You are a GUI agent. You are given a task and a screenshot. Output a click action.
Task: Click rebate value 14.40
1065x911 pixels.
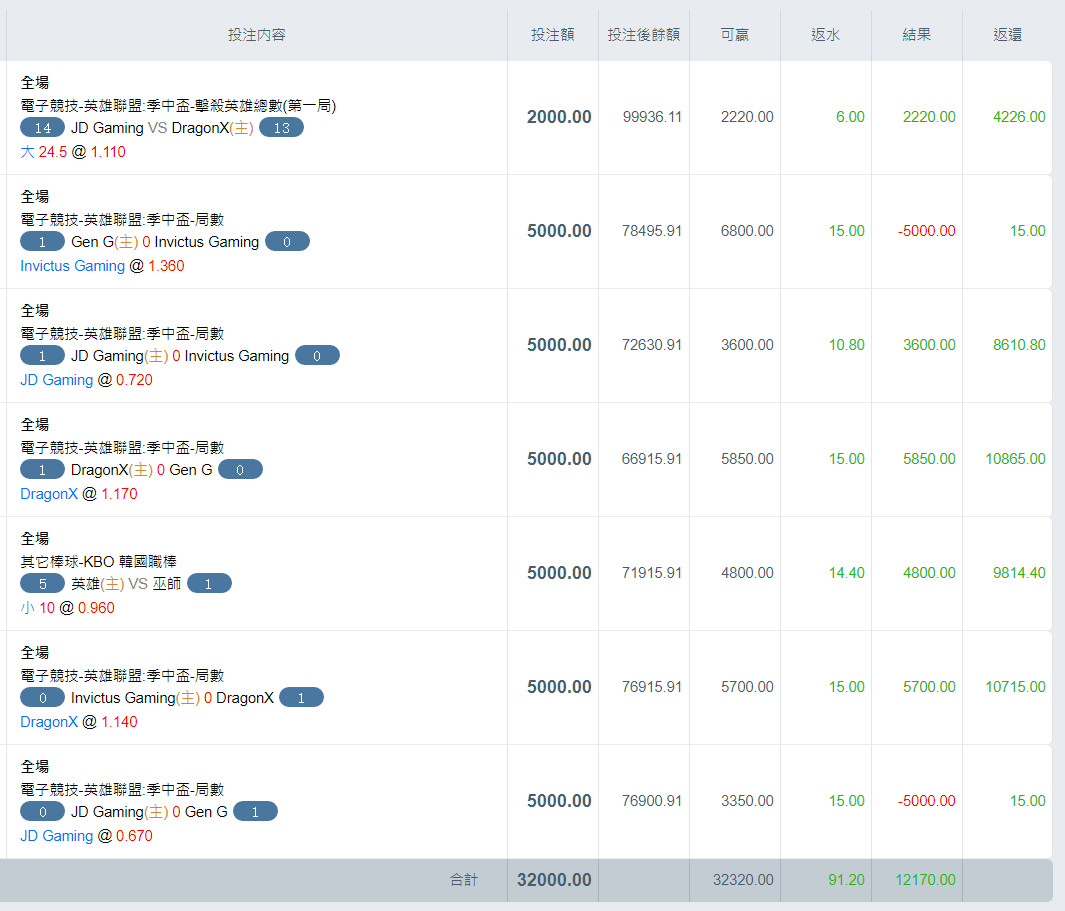(x=846, y=573)
